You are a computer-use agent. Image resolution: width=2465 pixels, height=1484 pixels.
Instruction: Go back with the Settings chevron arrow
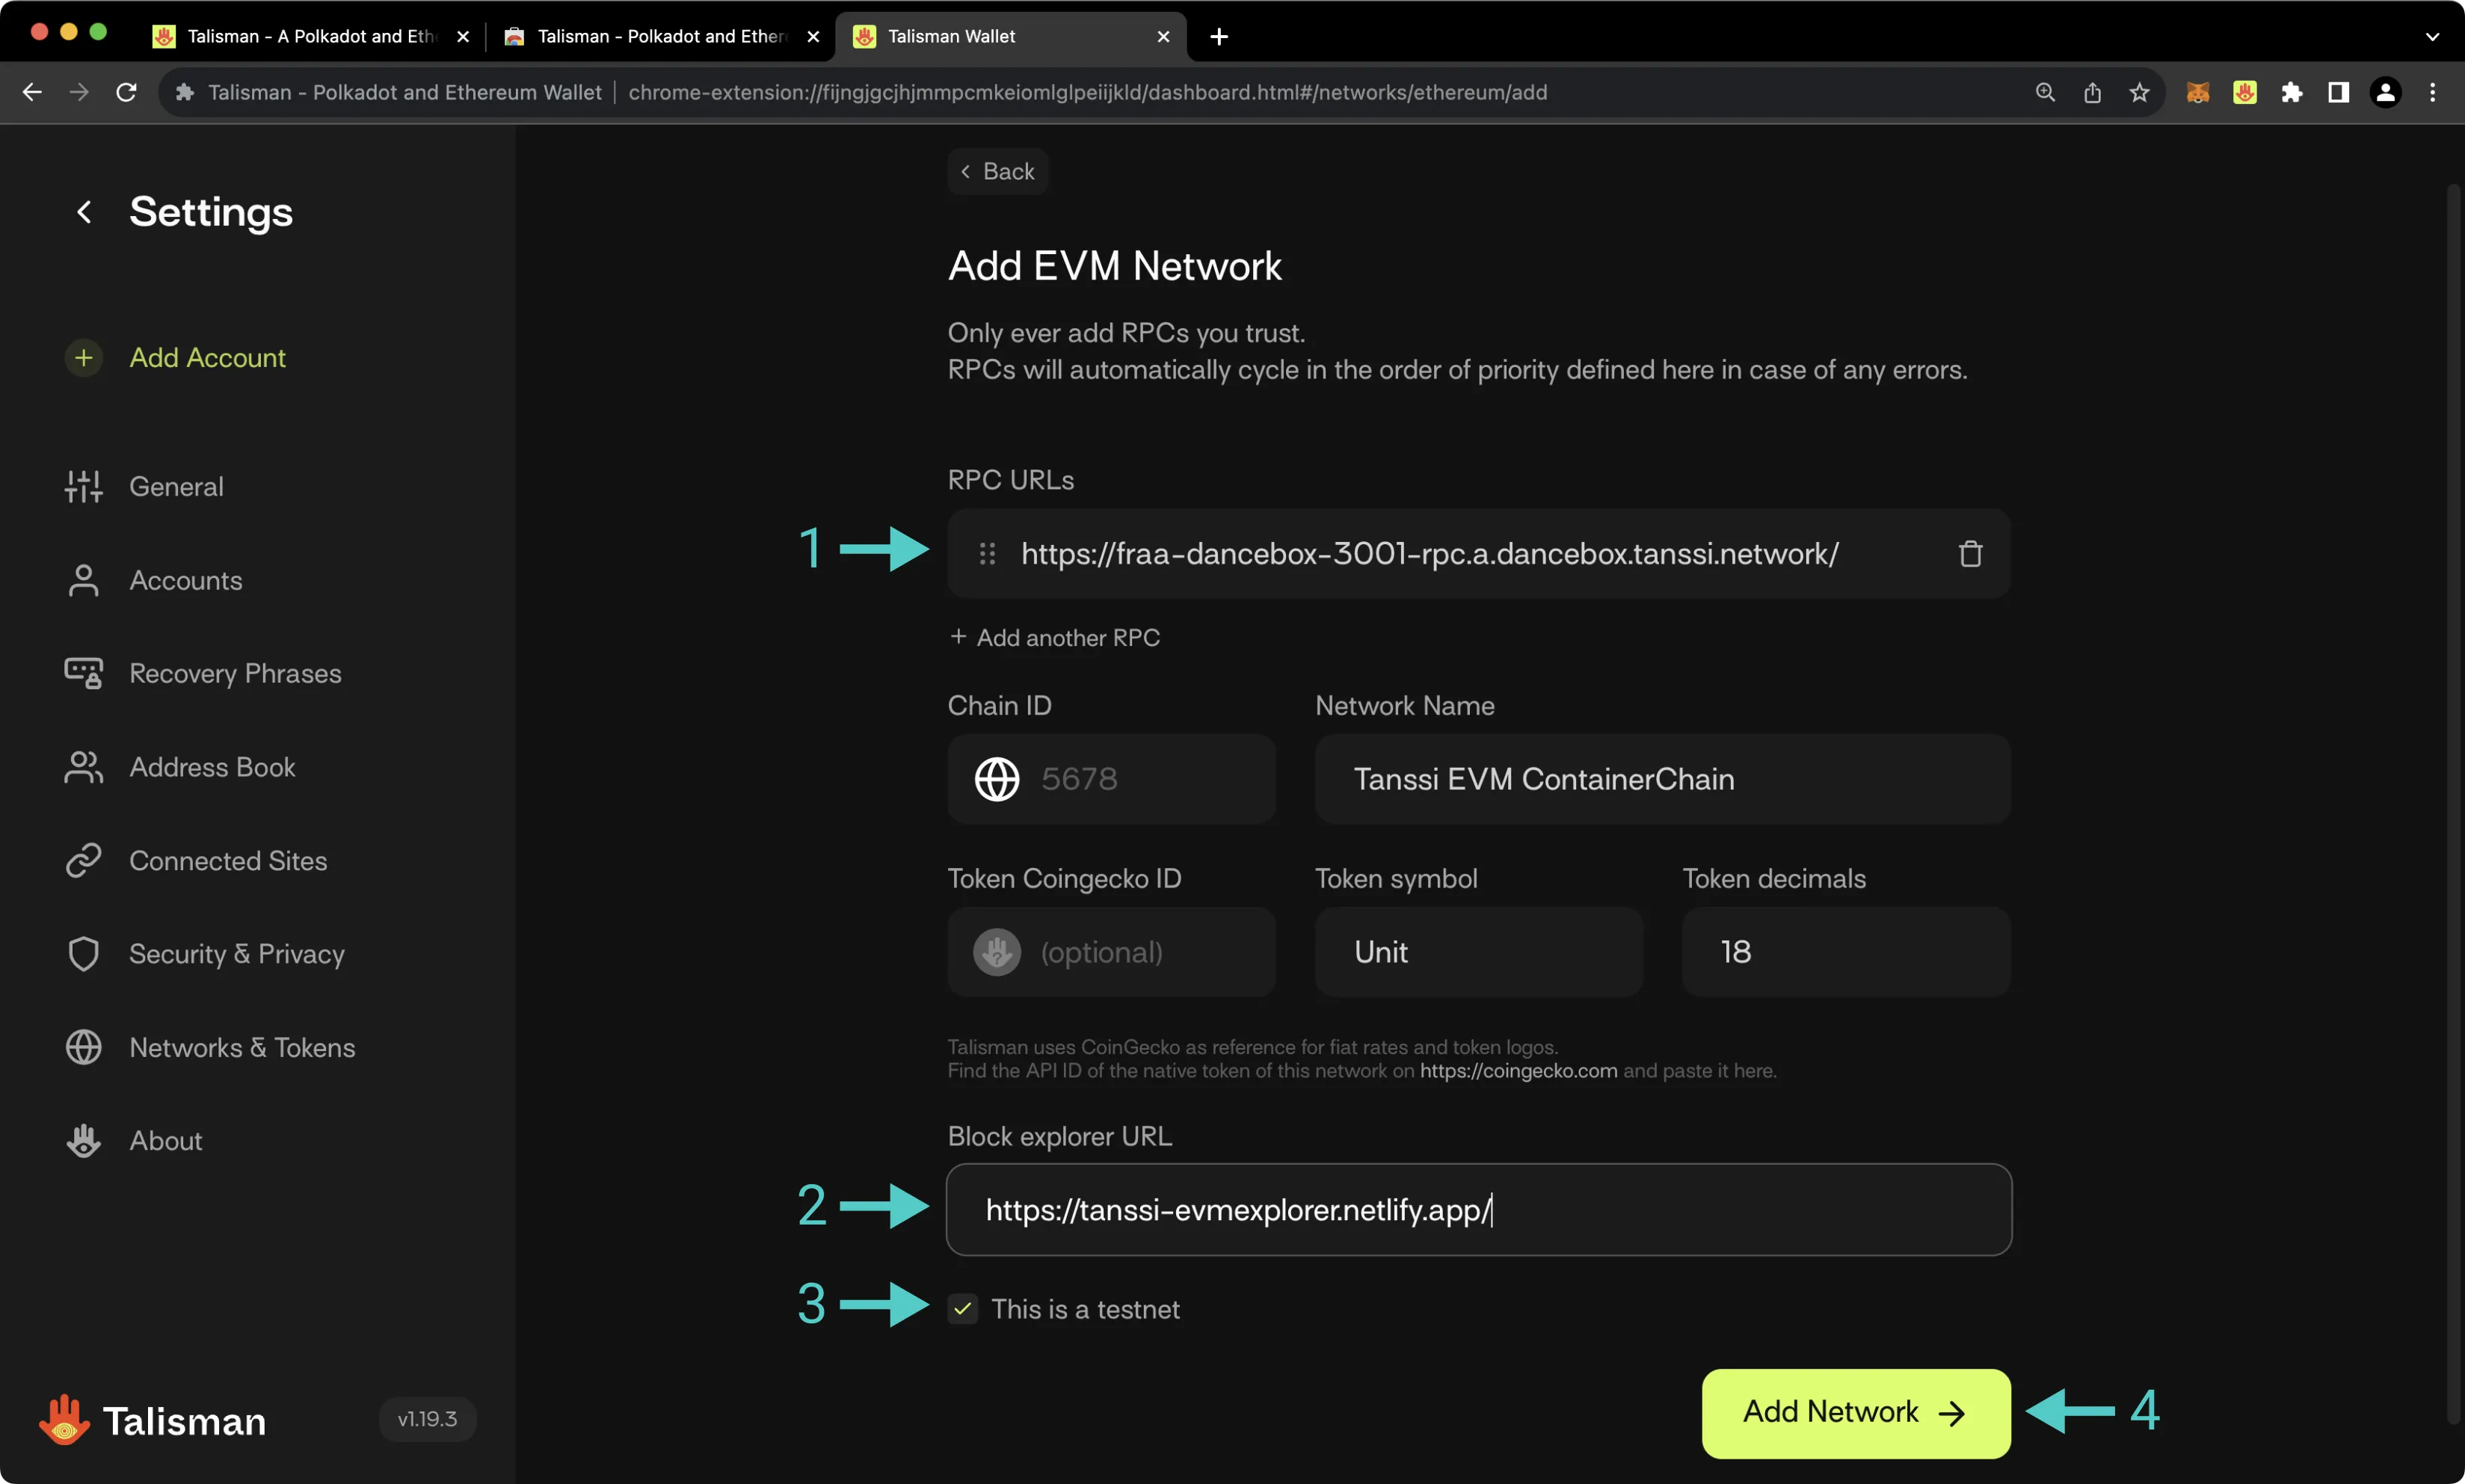point(84,212)
